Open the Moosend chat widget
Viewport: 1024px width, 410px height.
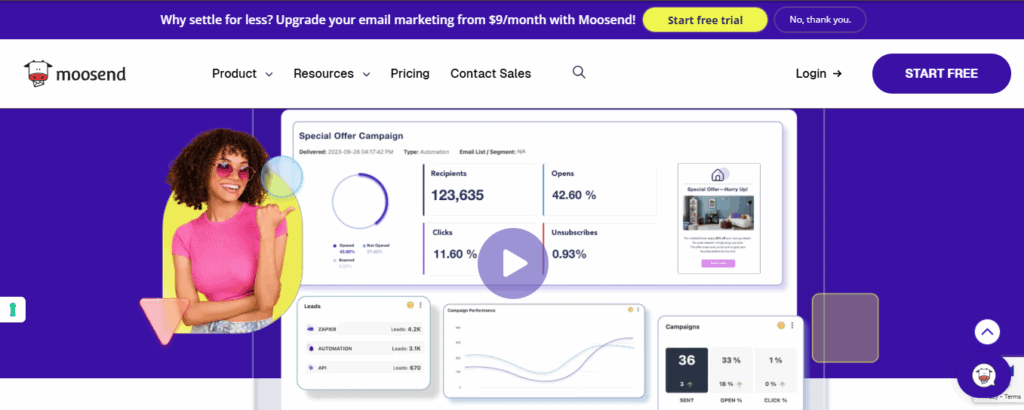coord(983,375)
